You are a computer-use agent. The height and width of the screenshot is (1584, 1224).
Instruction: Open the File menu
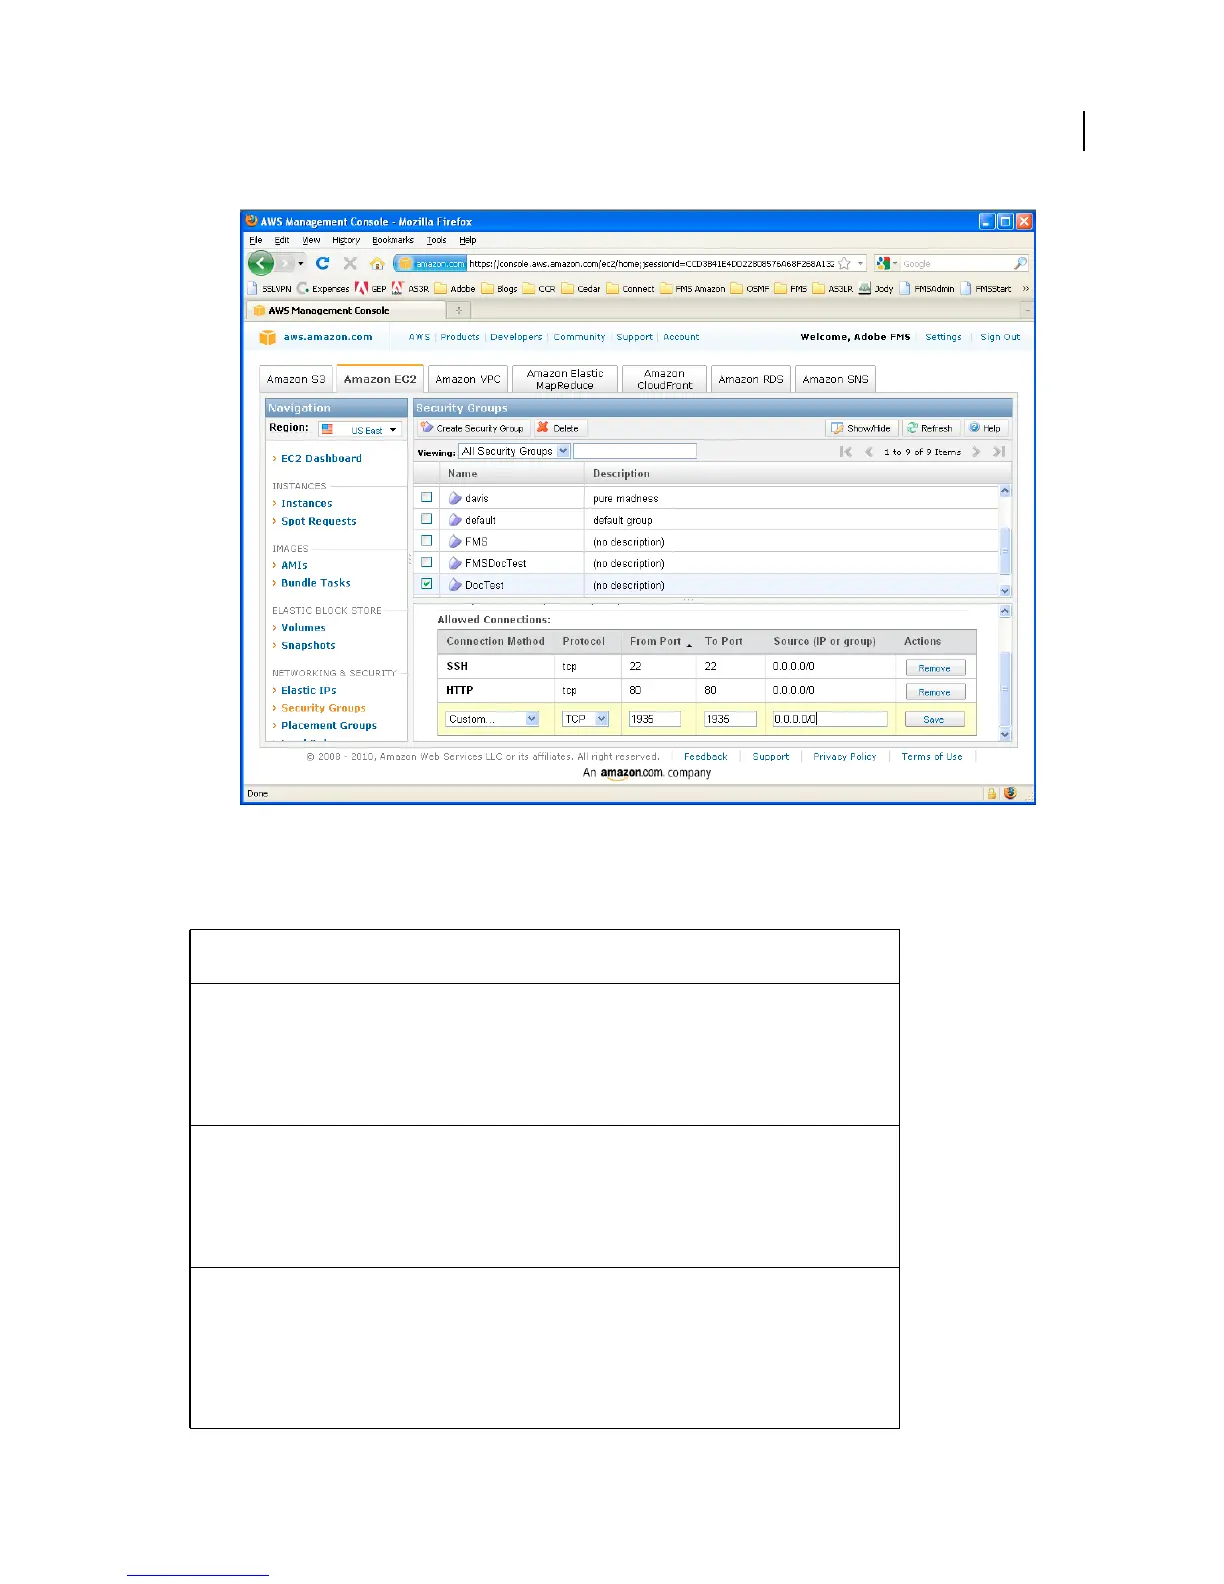coord(255,240)
